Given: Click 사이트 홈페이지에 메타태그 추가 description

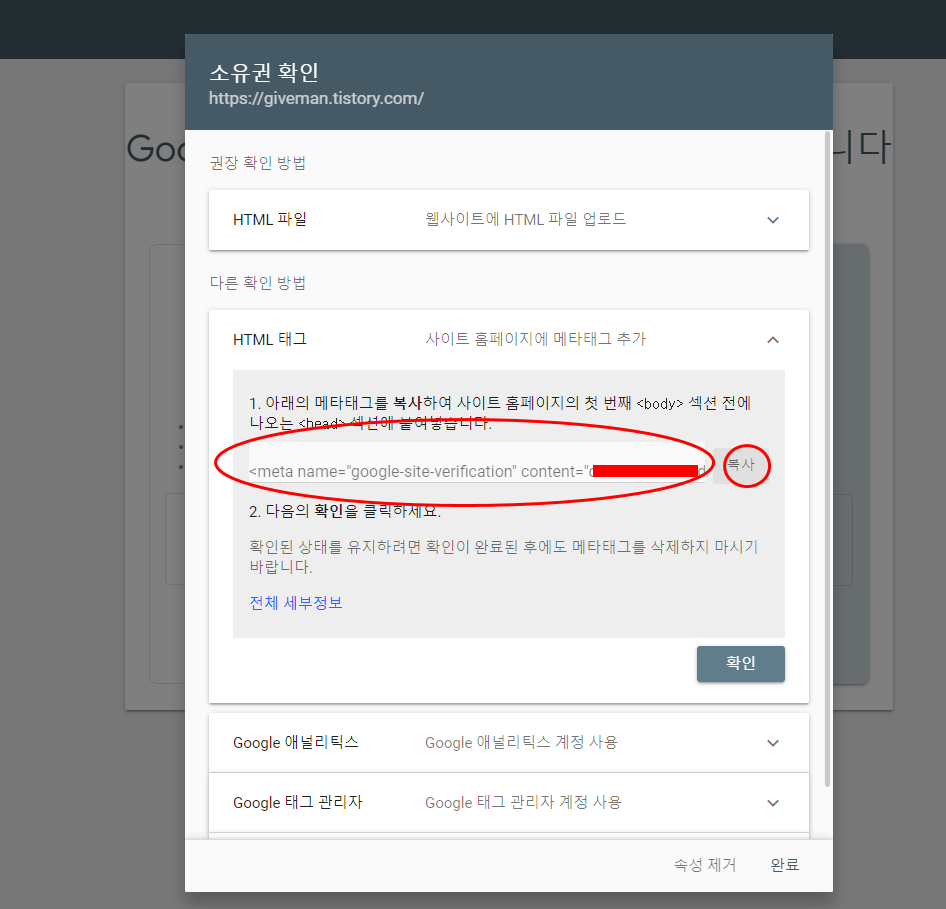Looking at the screenshot, I should (x=535, y=339).
